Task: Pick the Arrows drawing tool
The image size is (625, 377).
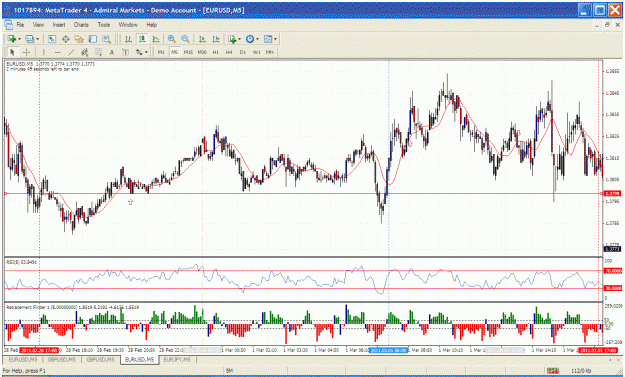Action: (x=139, y=52)
